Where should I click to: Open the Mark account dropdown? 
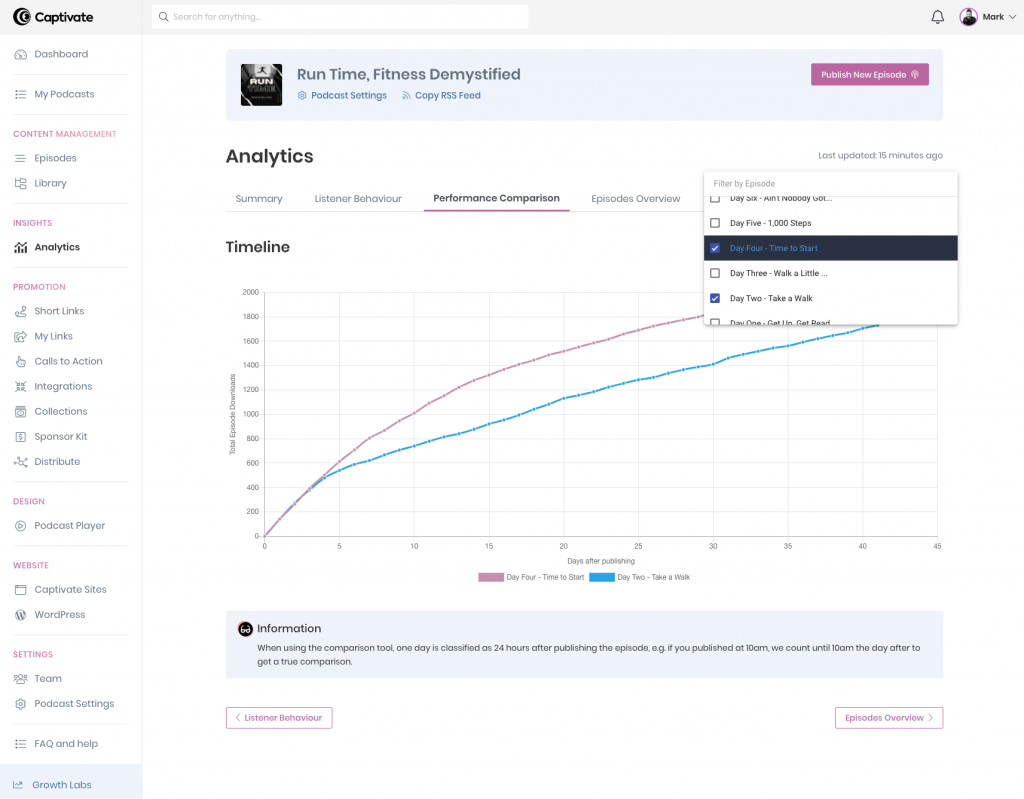pyautogui.click(x=988, y=16)
